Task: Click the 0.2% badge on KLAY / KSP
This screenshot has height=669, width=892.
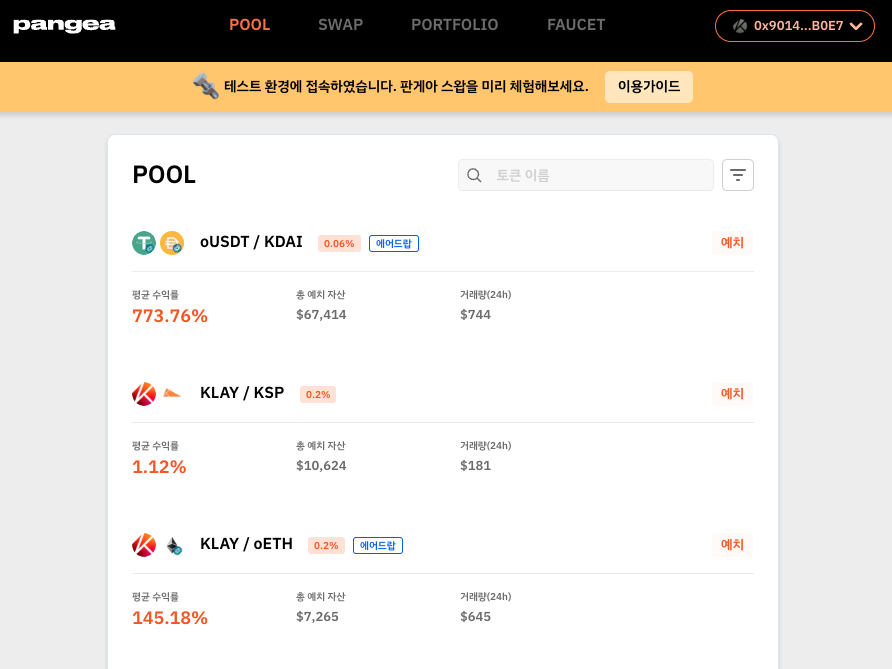Action: tap(318, 394)
